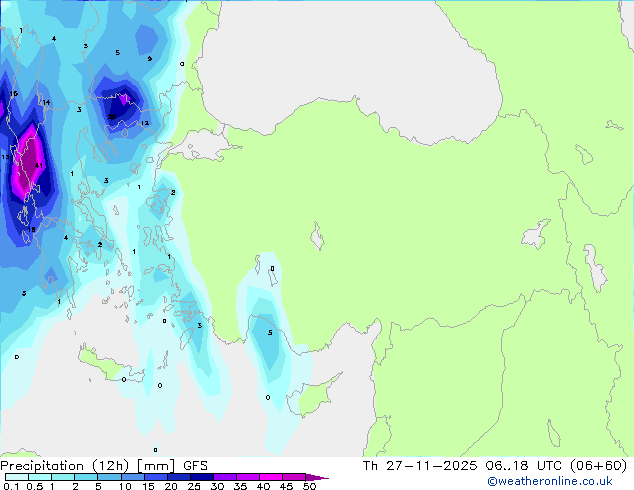Image resolution: width=634 pixels, height=490 pixels.
Task: Click the 40–45 mm magenta legend swatch
Action: [x=271, y=477]
